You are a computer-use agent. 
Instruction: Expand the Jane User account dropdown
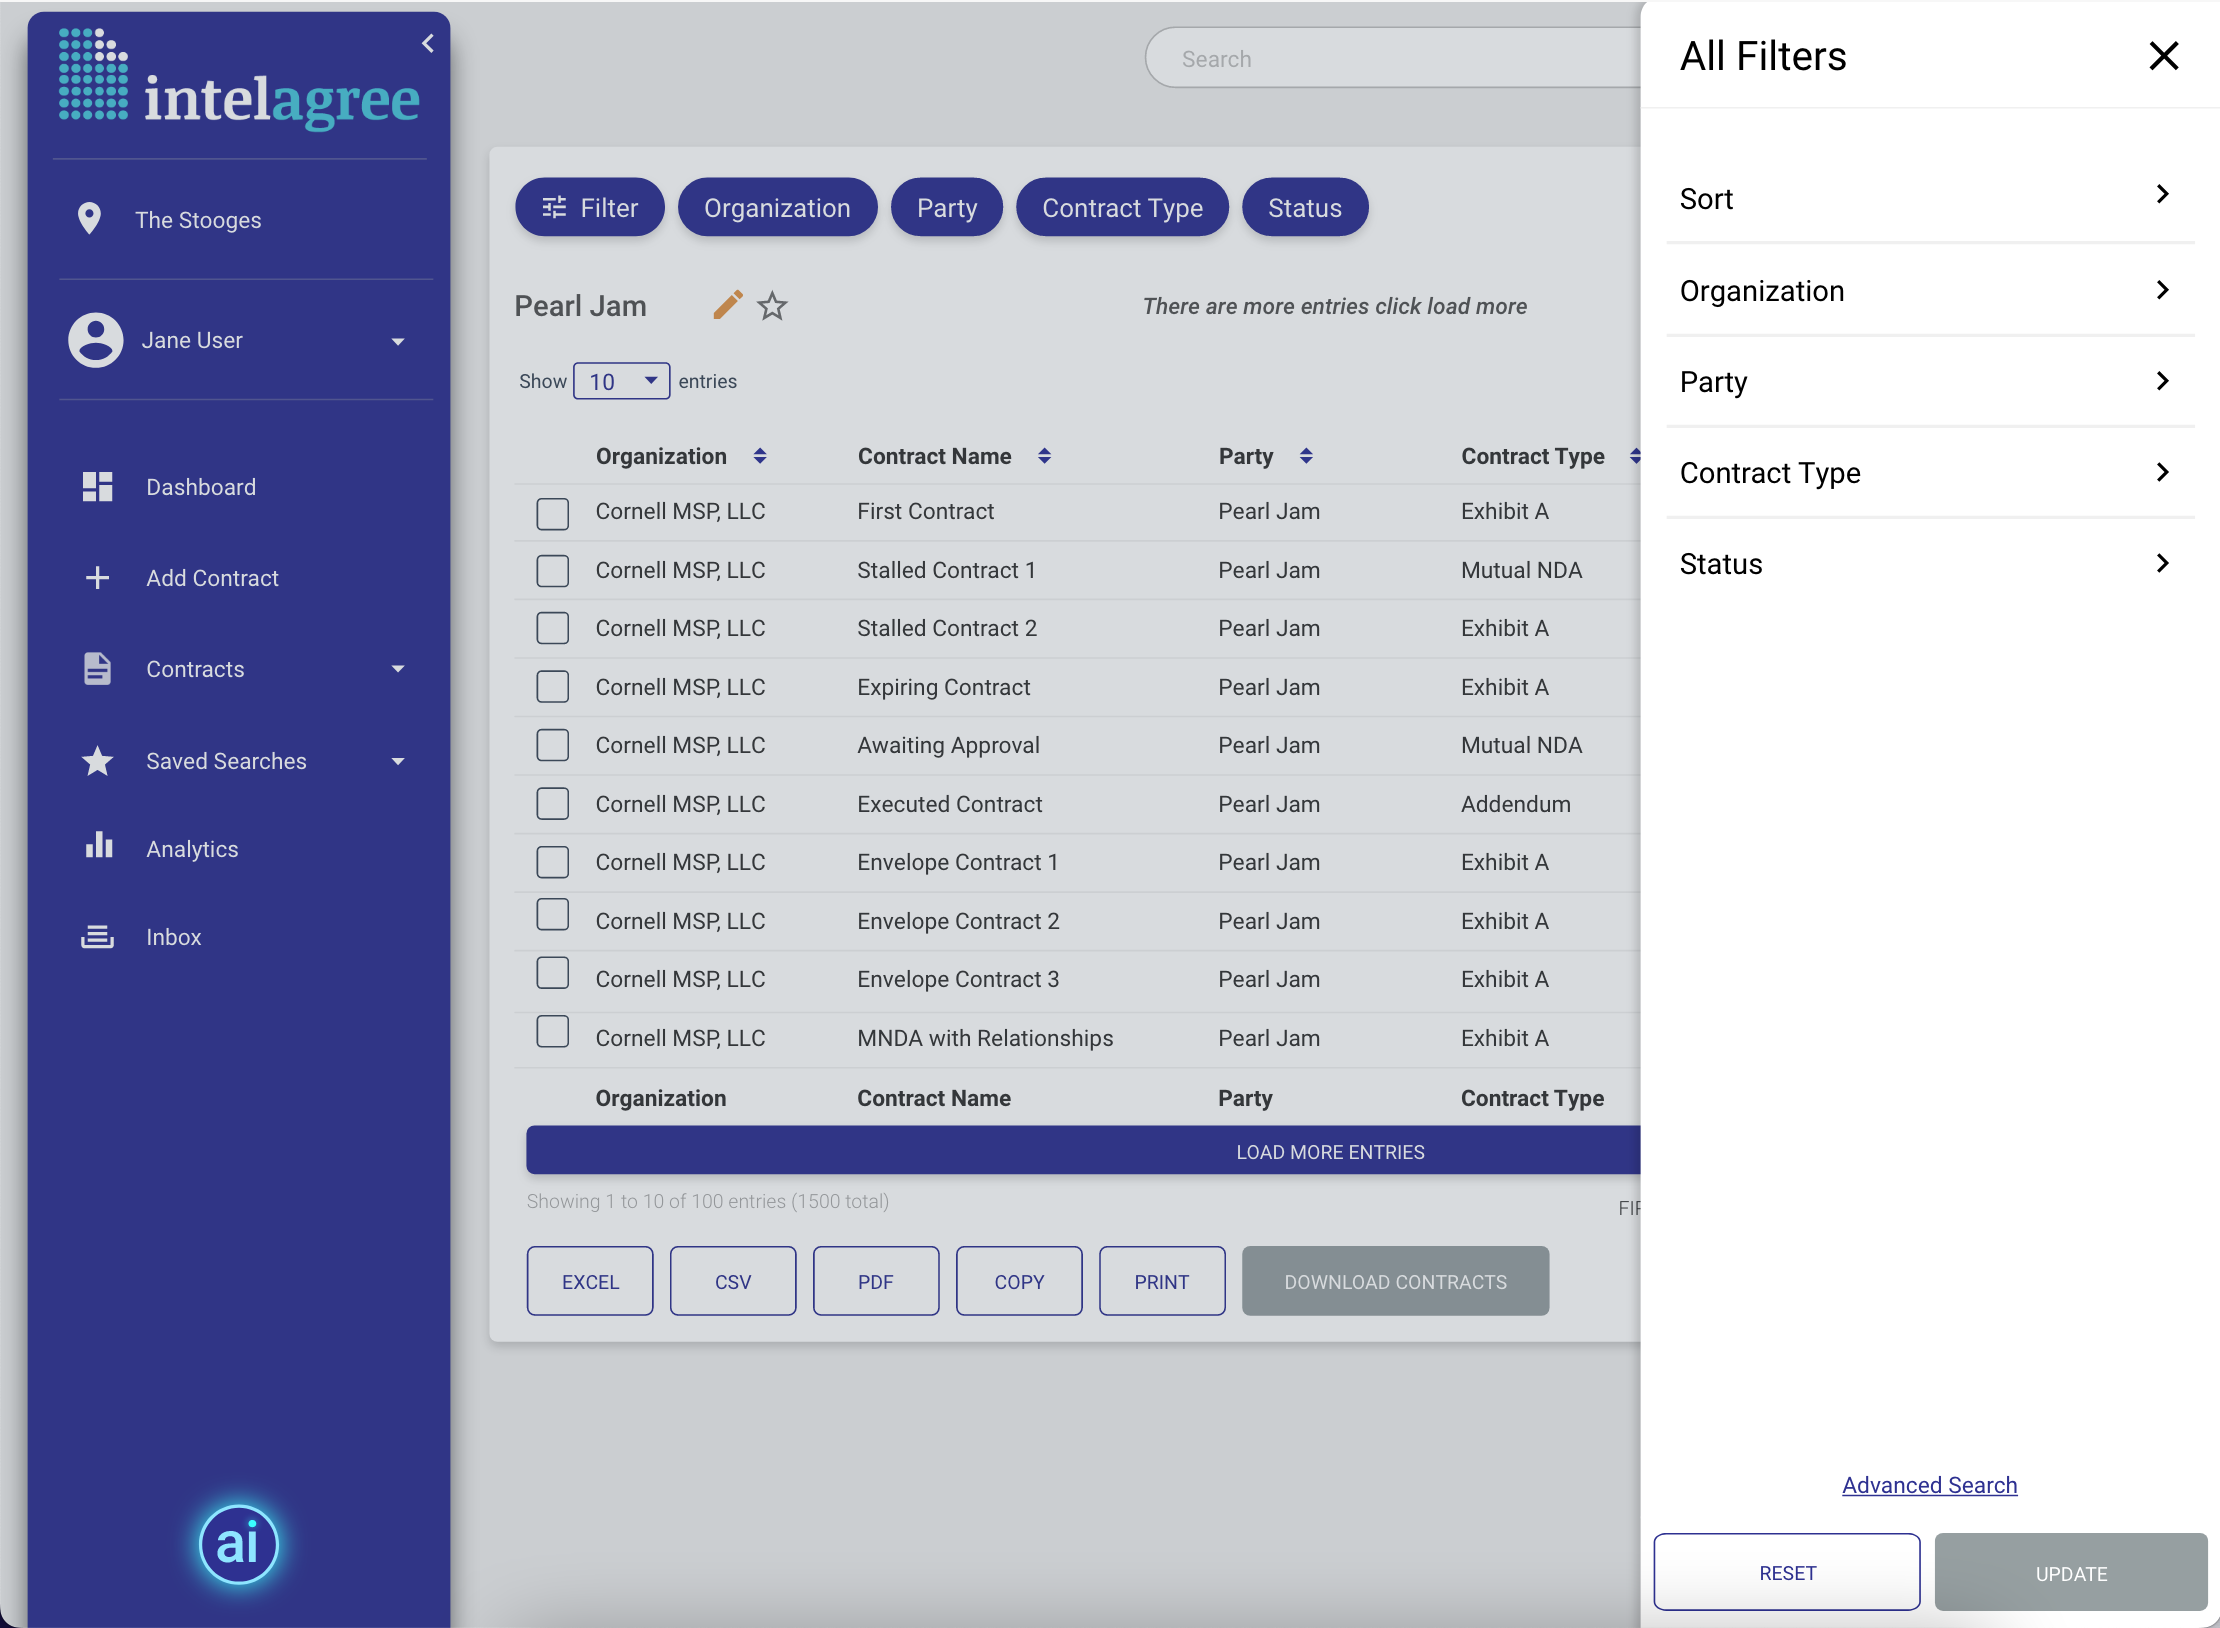point(398,341)
